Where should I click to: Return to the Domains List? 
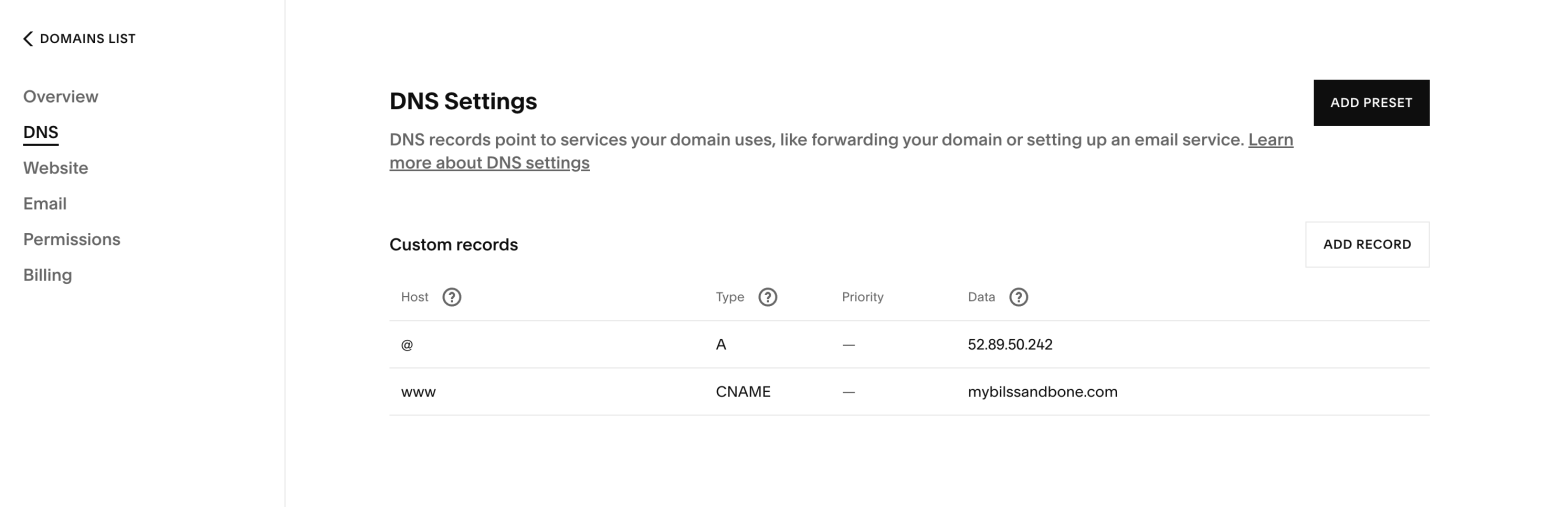point(87,39)
